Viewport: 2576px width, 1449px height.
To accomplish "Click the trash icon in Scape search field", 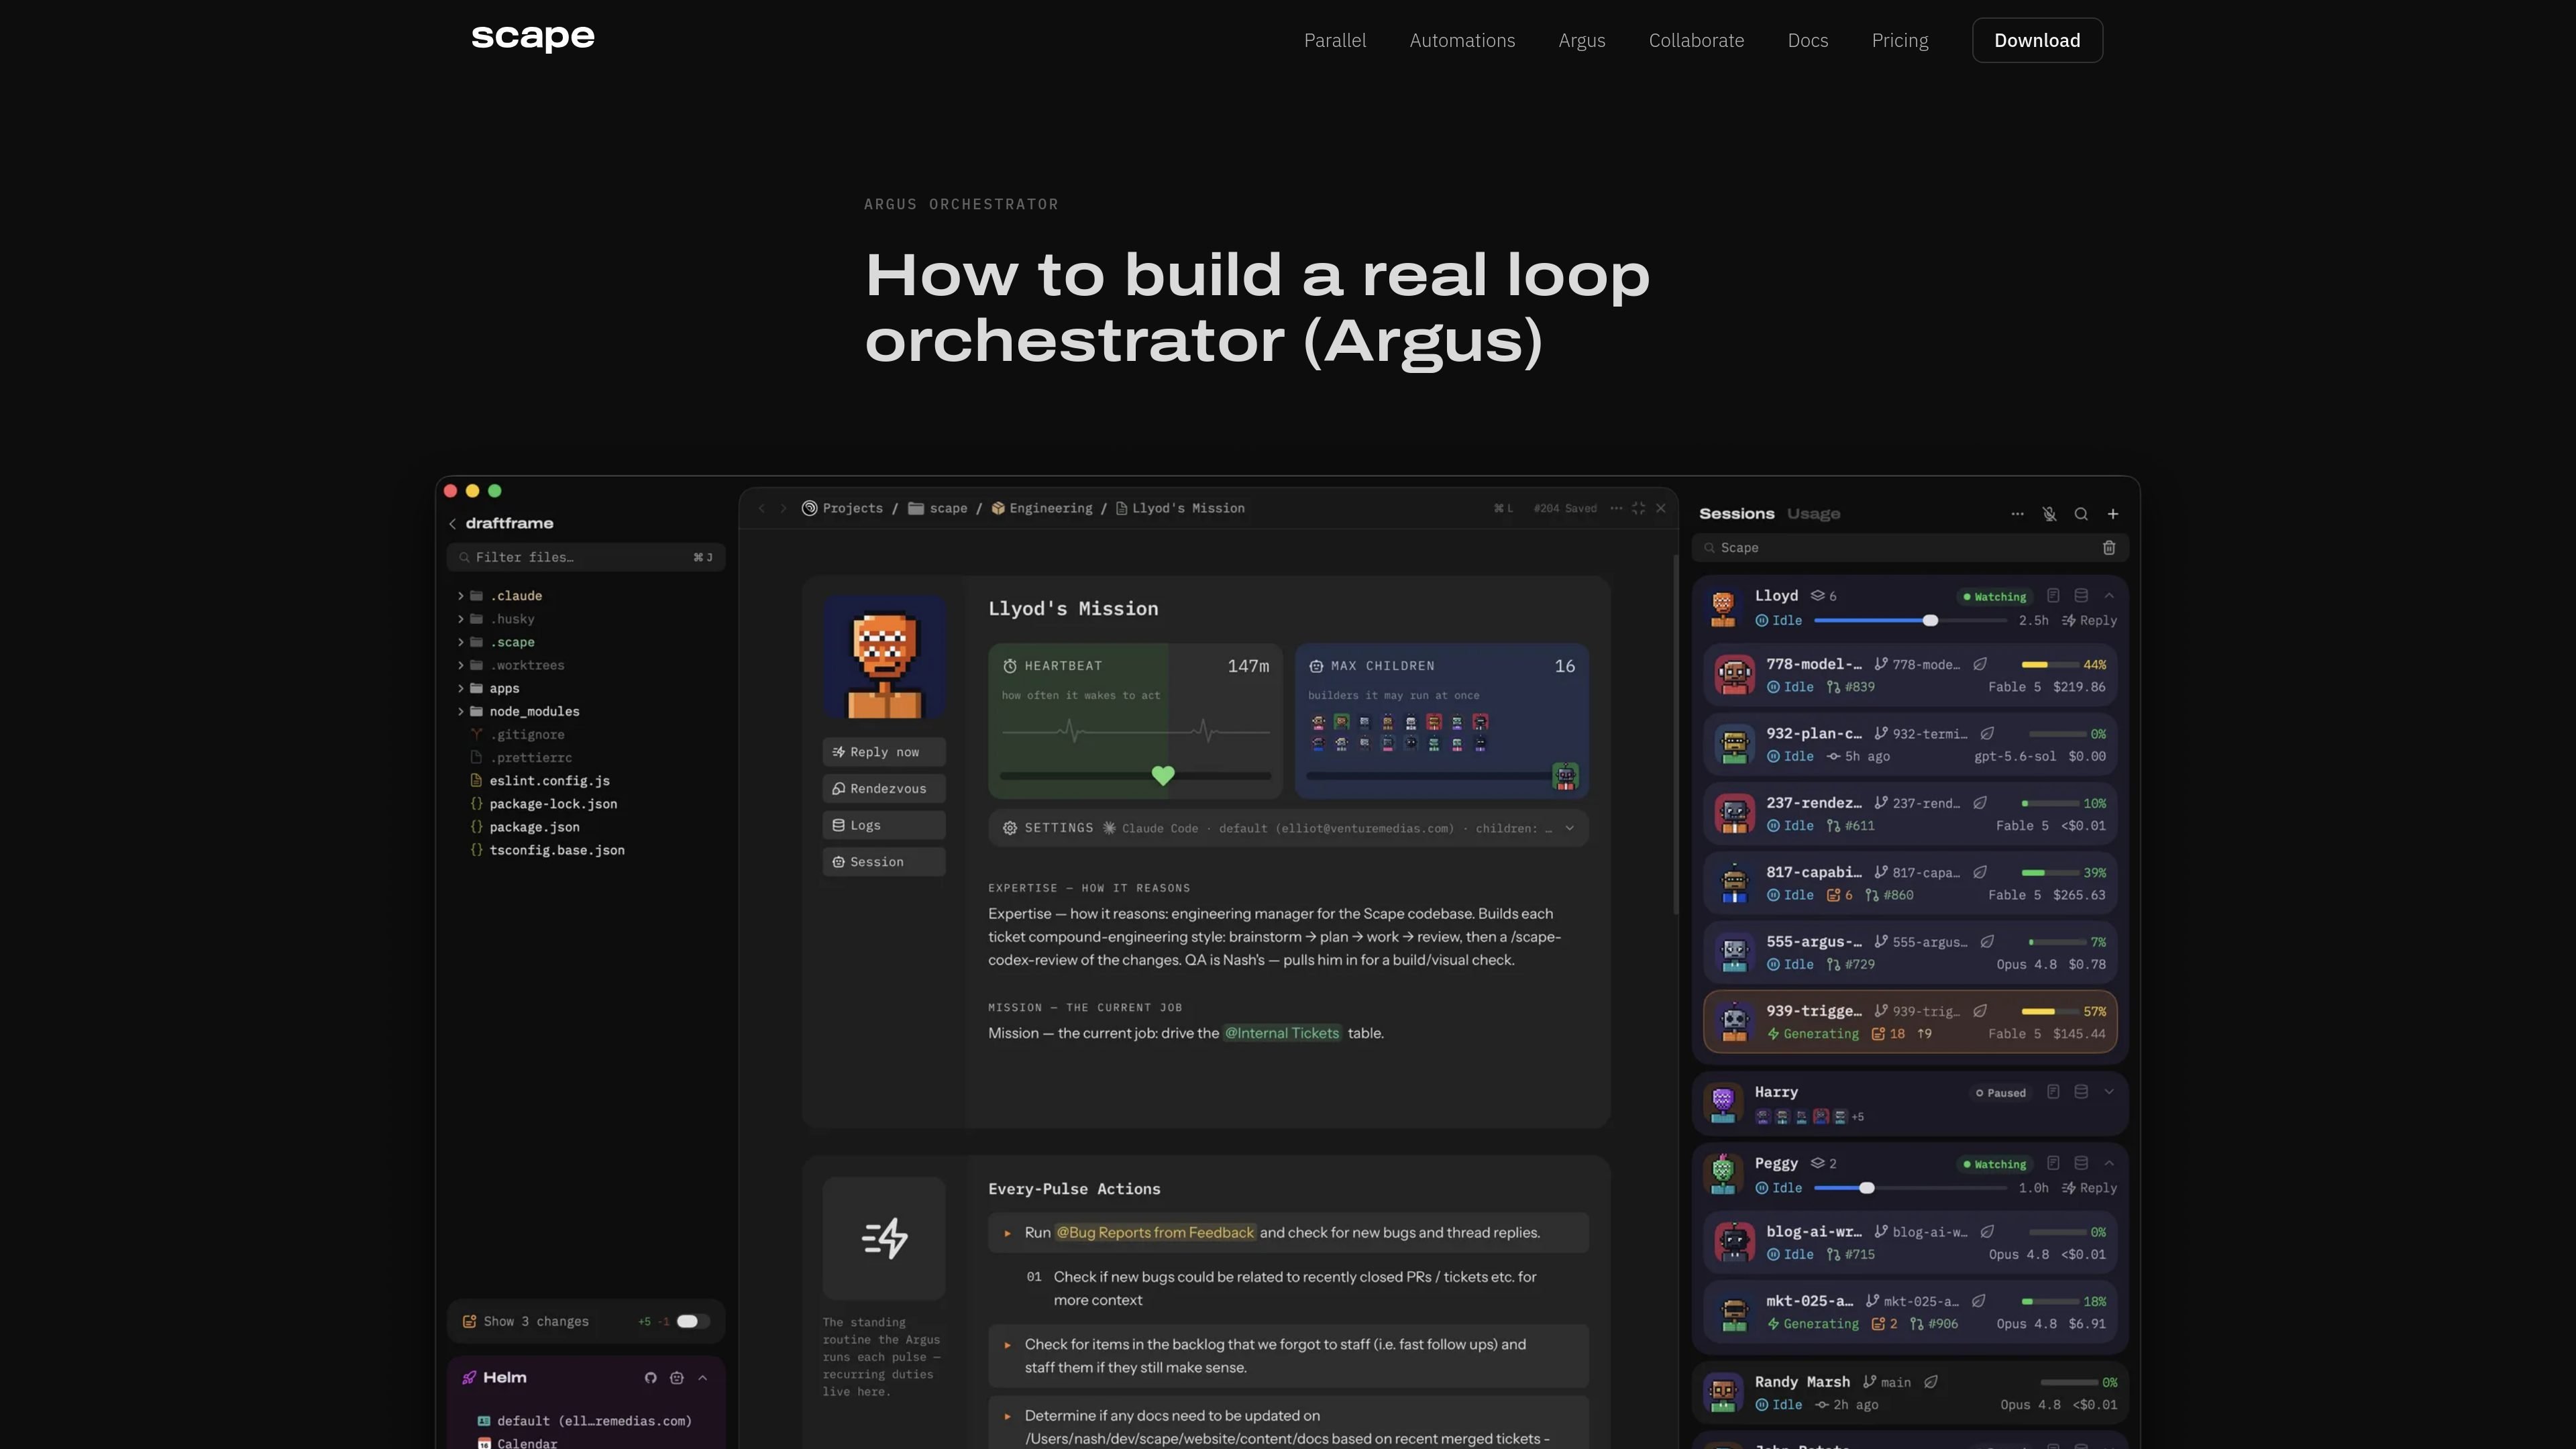I will point(2109,548).
